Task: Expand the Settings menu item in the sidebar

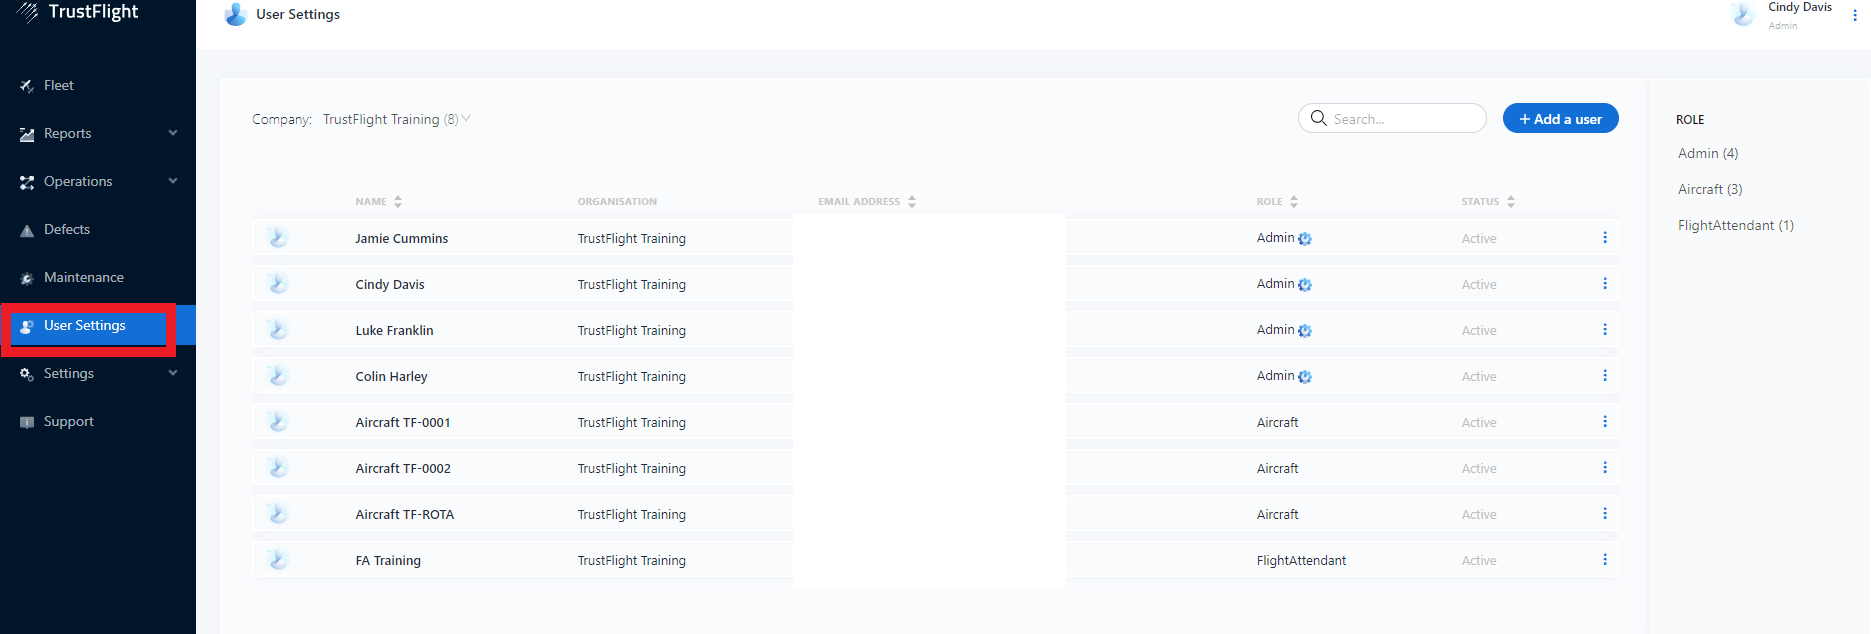Action: (173, 373)
